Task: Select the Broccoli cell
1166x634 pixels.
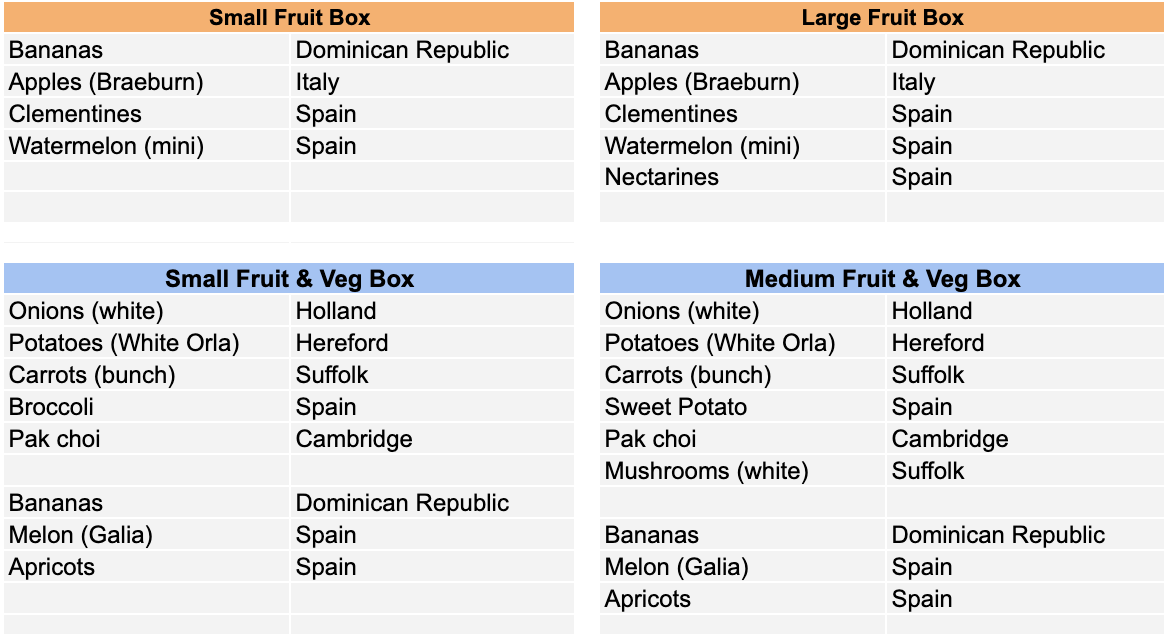Action: point(146,407)
